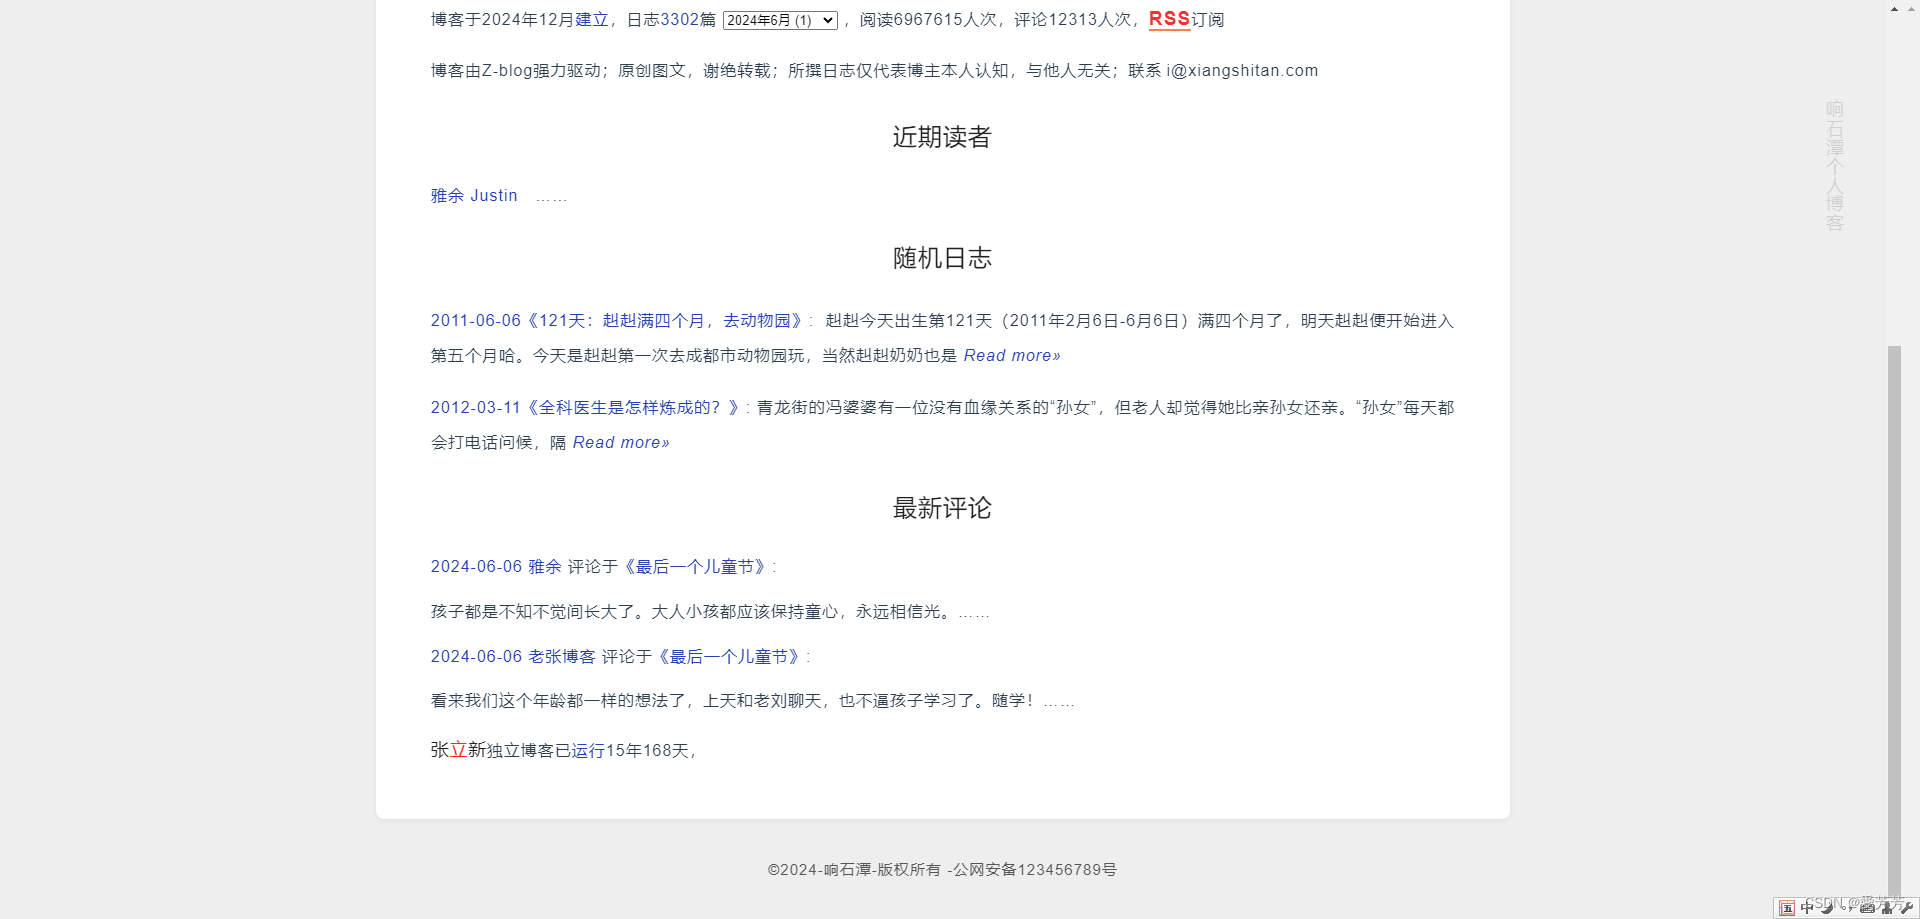This screenshot has width=1920, height=919.
Task: Click Read more» after the 动物园 excerpt
Action: tap(1012, 356)
